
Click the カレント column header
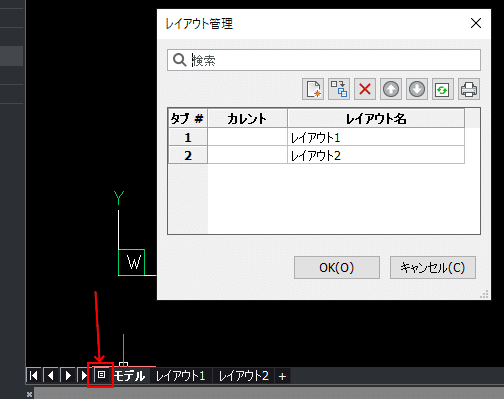tap(247, 118)
